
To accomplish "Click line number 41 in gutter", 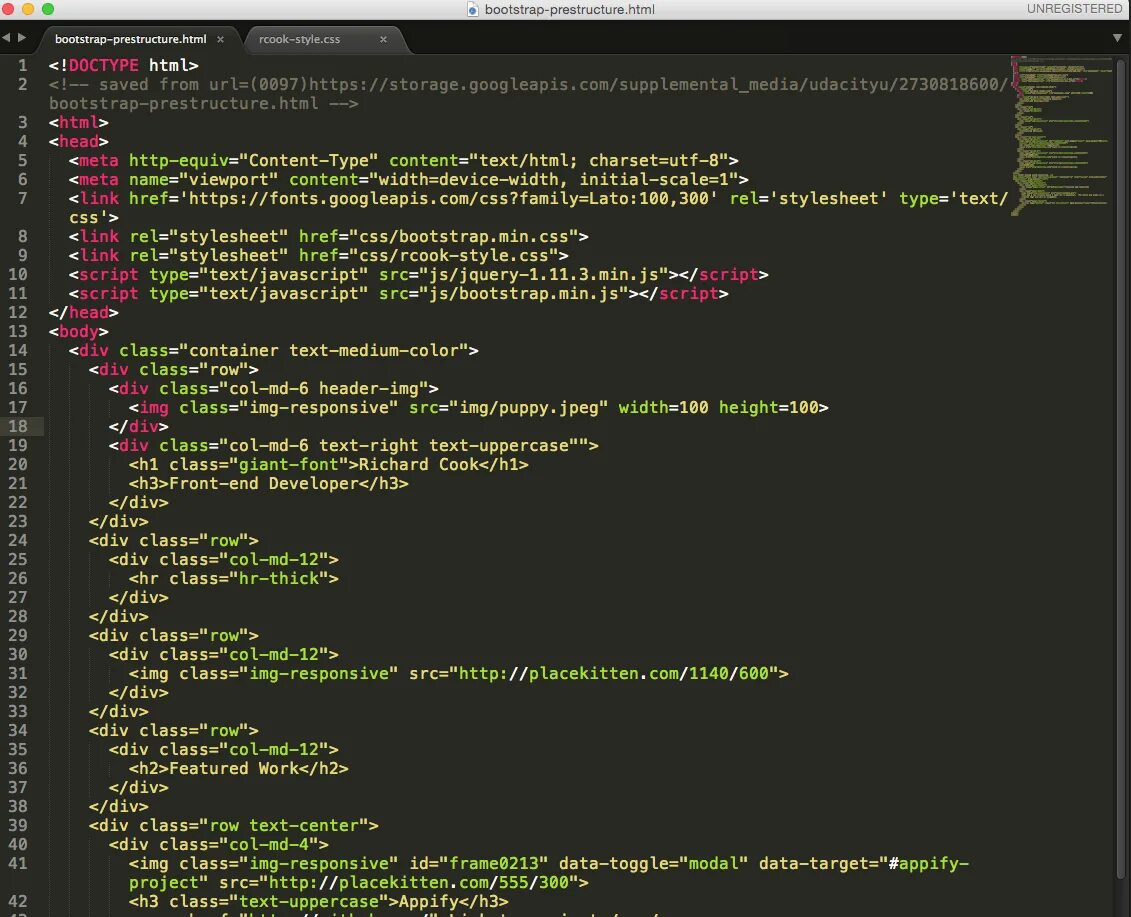I will (x=18, y=864).
